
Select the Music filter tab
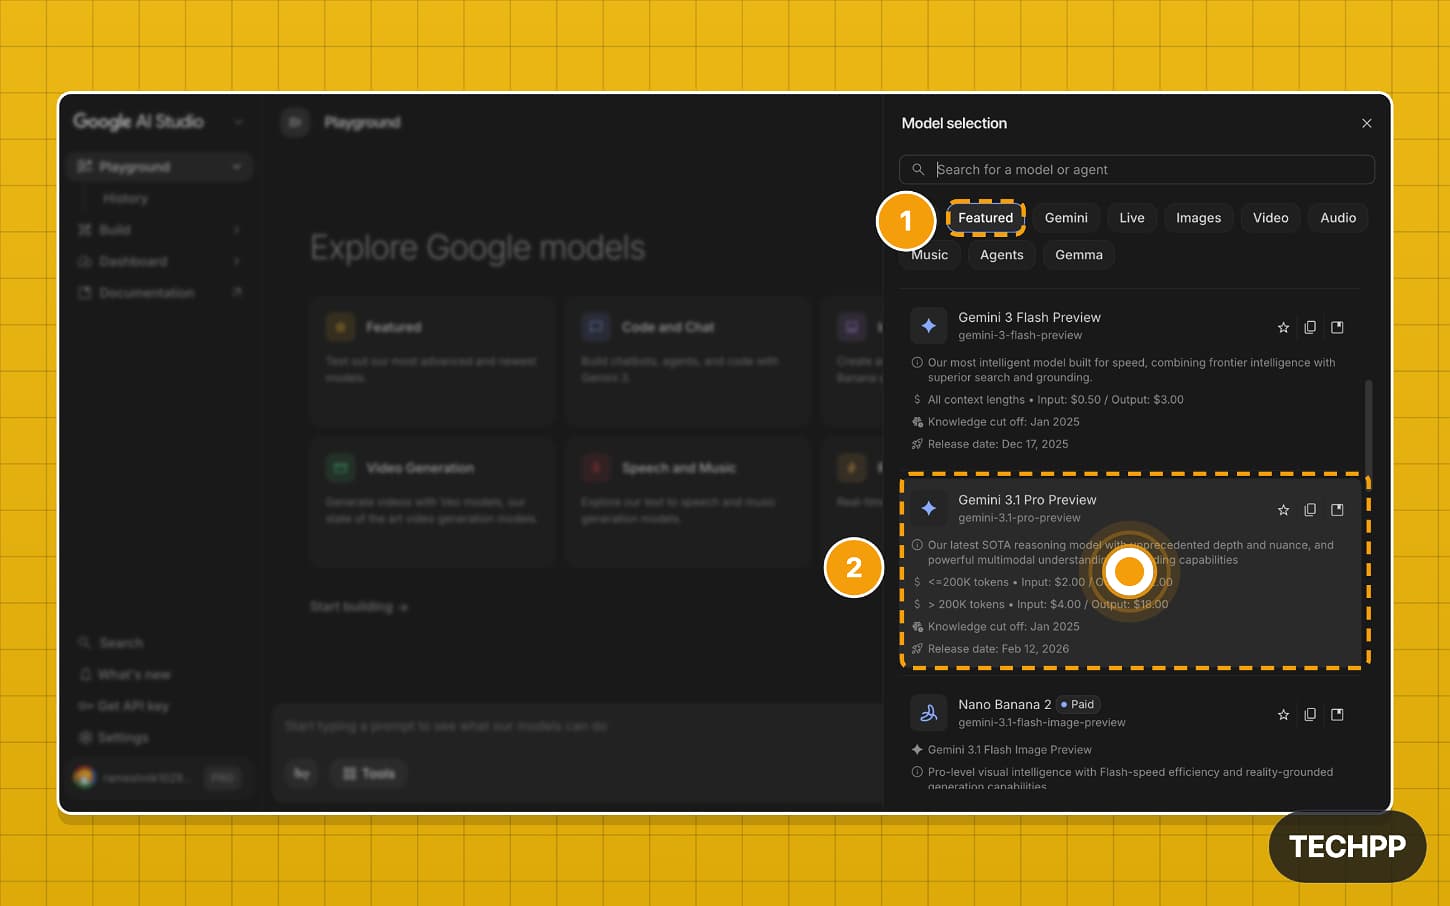pos(929,254)
